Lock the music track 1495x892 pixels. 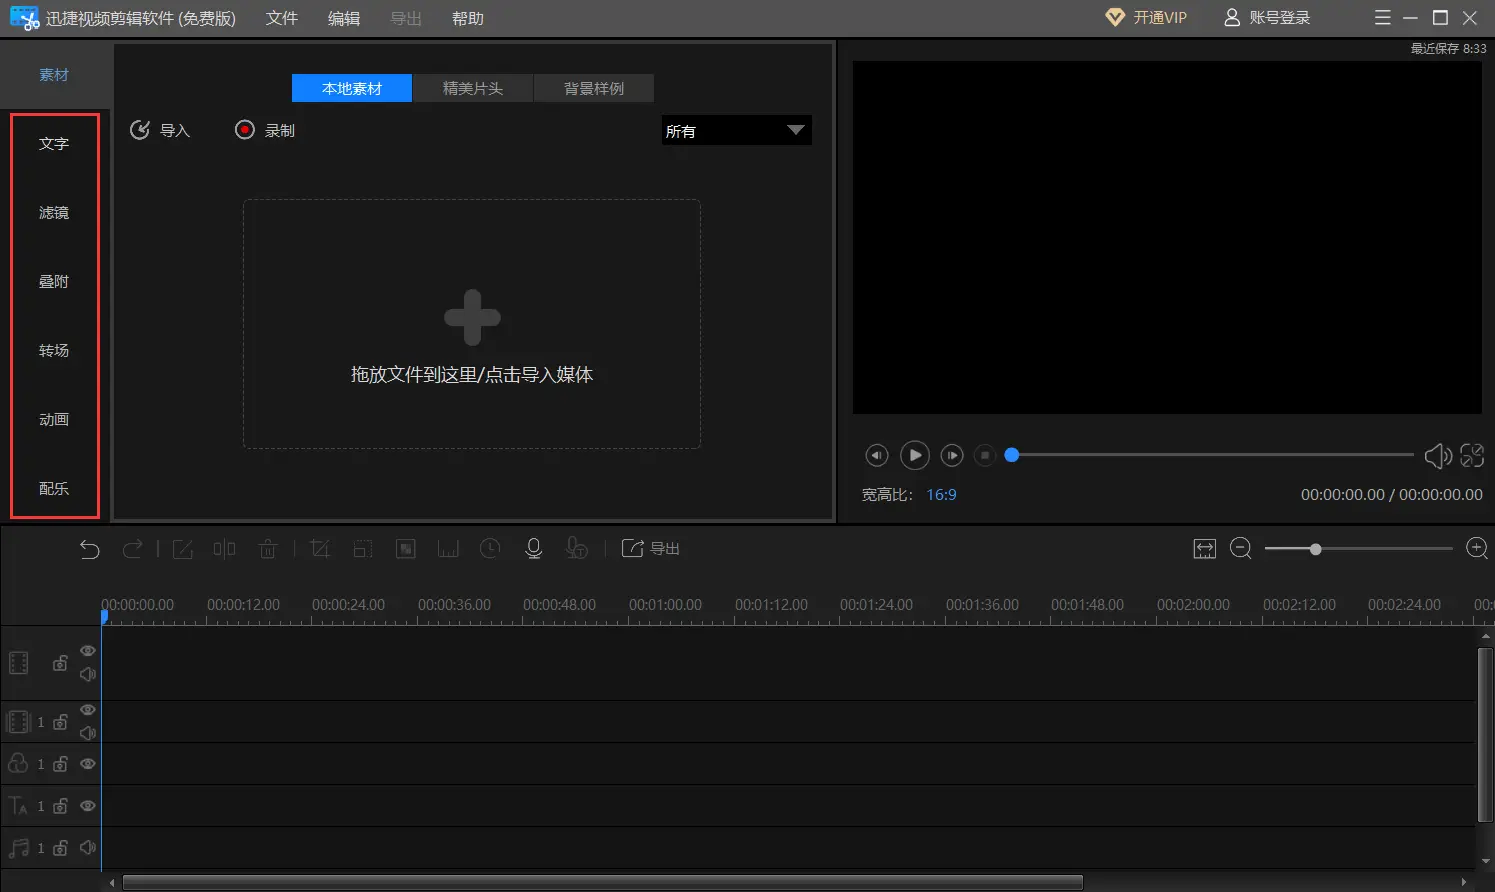[x=60, y=848]
